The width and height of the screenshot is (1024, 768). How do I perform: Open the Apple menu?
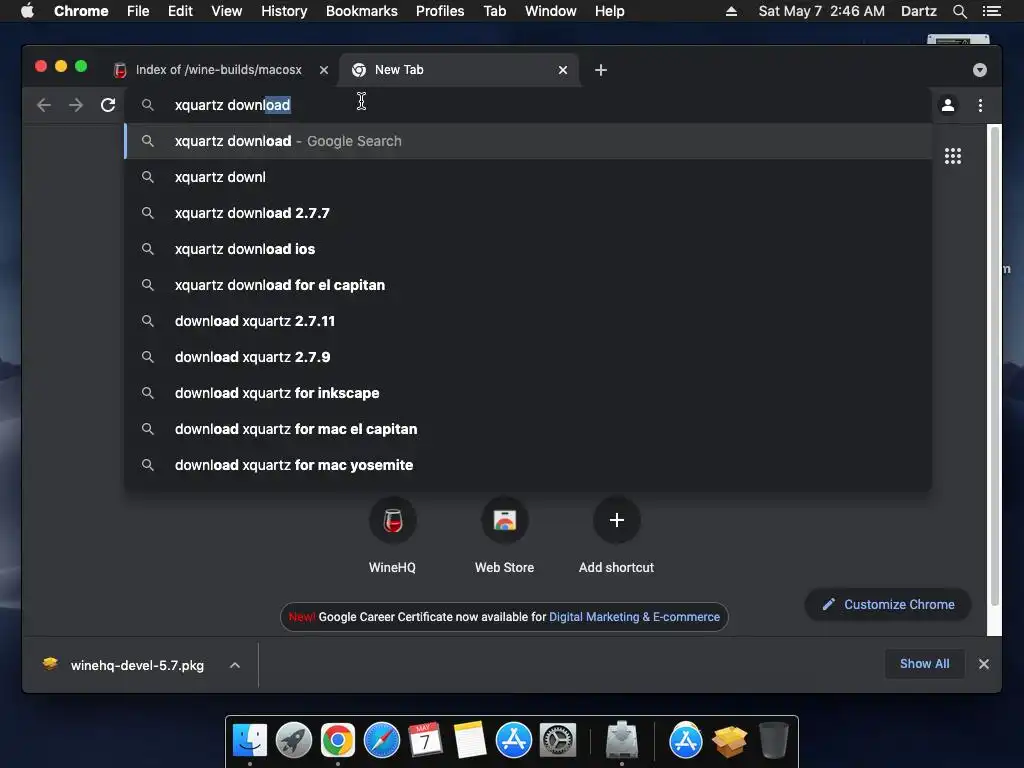tap(27, 11)
